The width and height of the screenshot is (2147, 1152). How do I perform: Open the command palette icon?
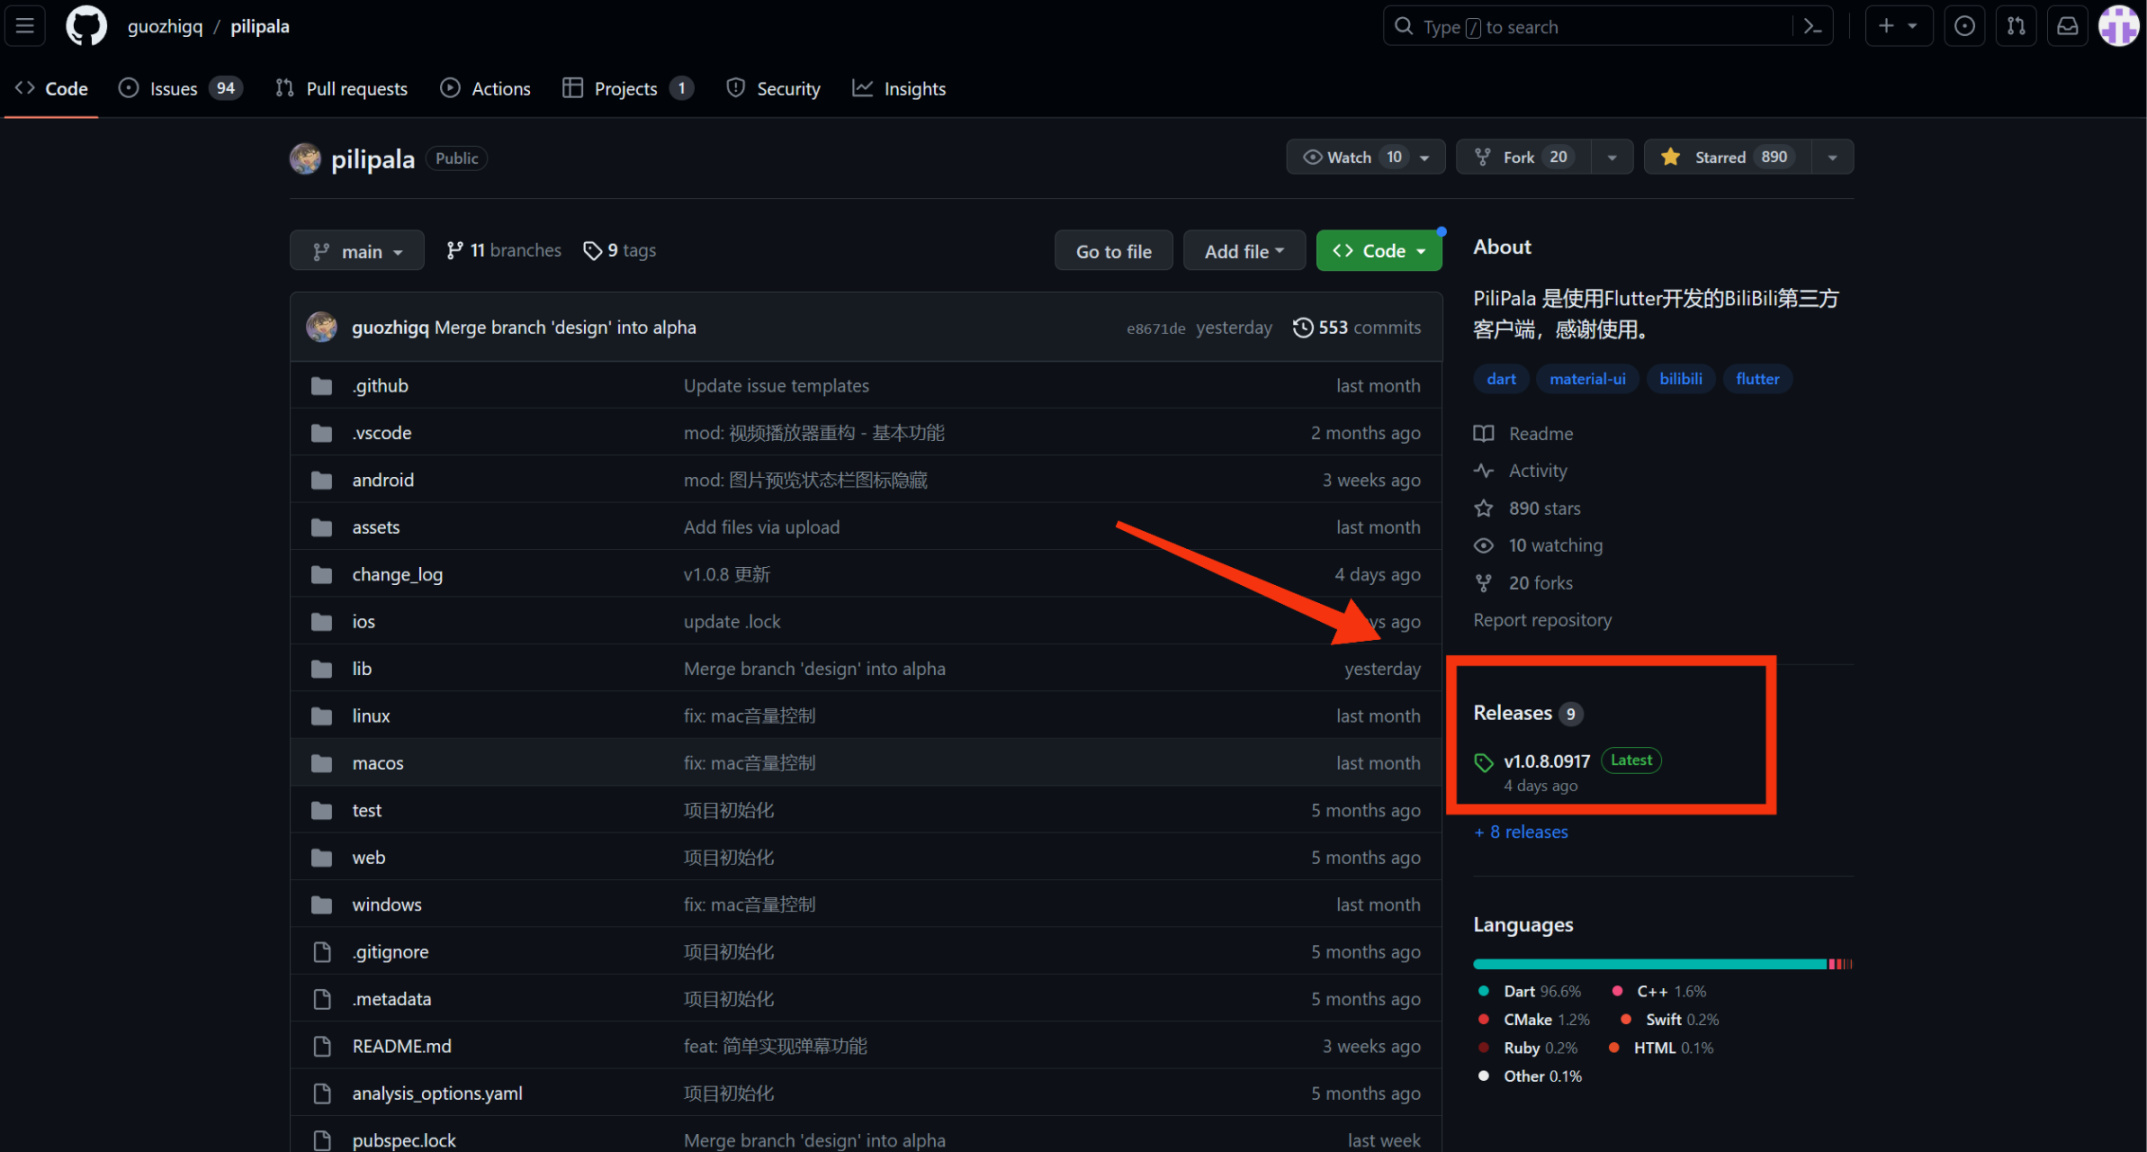coord(1813,27)
